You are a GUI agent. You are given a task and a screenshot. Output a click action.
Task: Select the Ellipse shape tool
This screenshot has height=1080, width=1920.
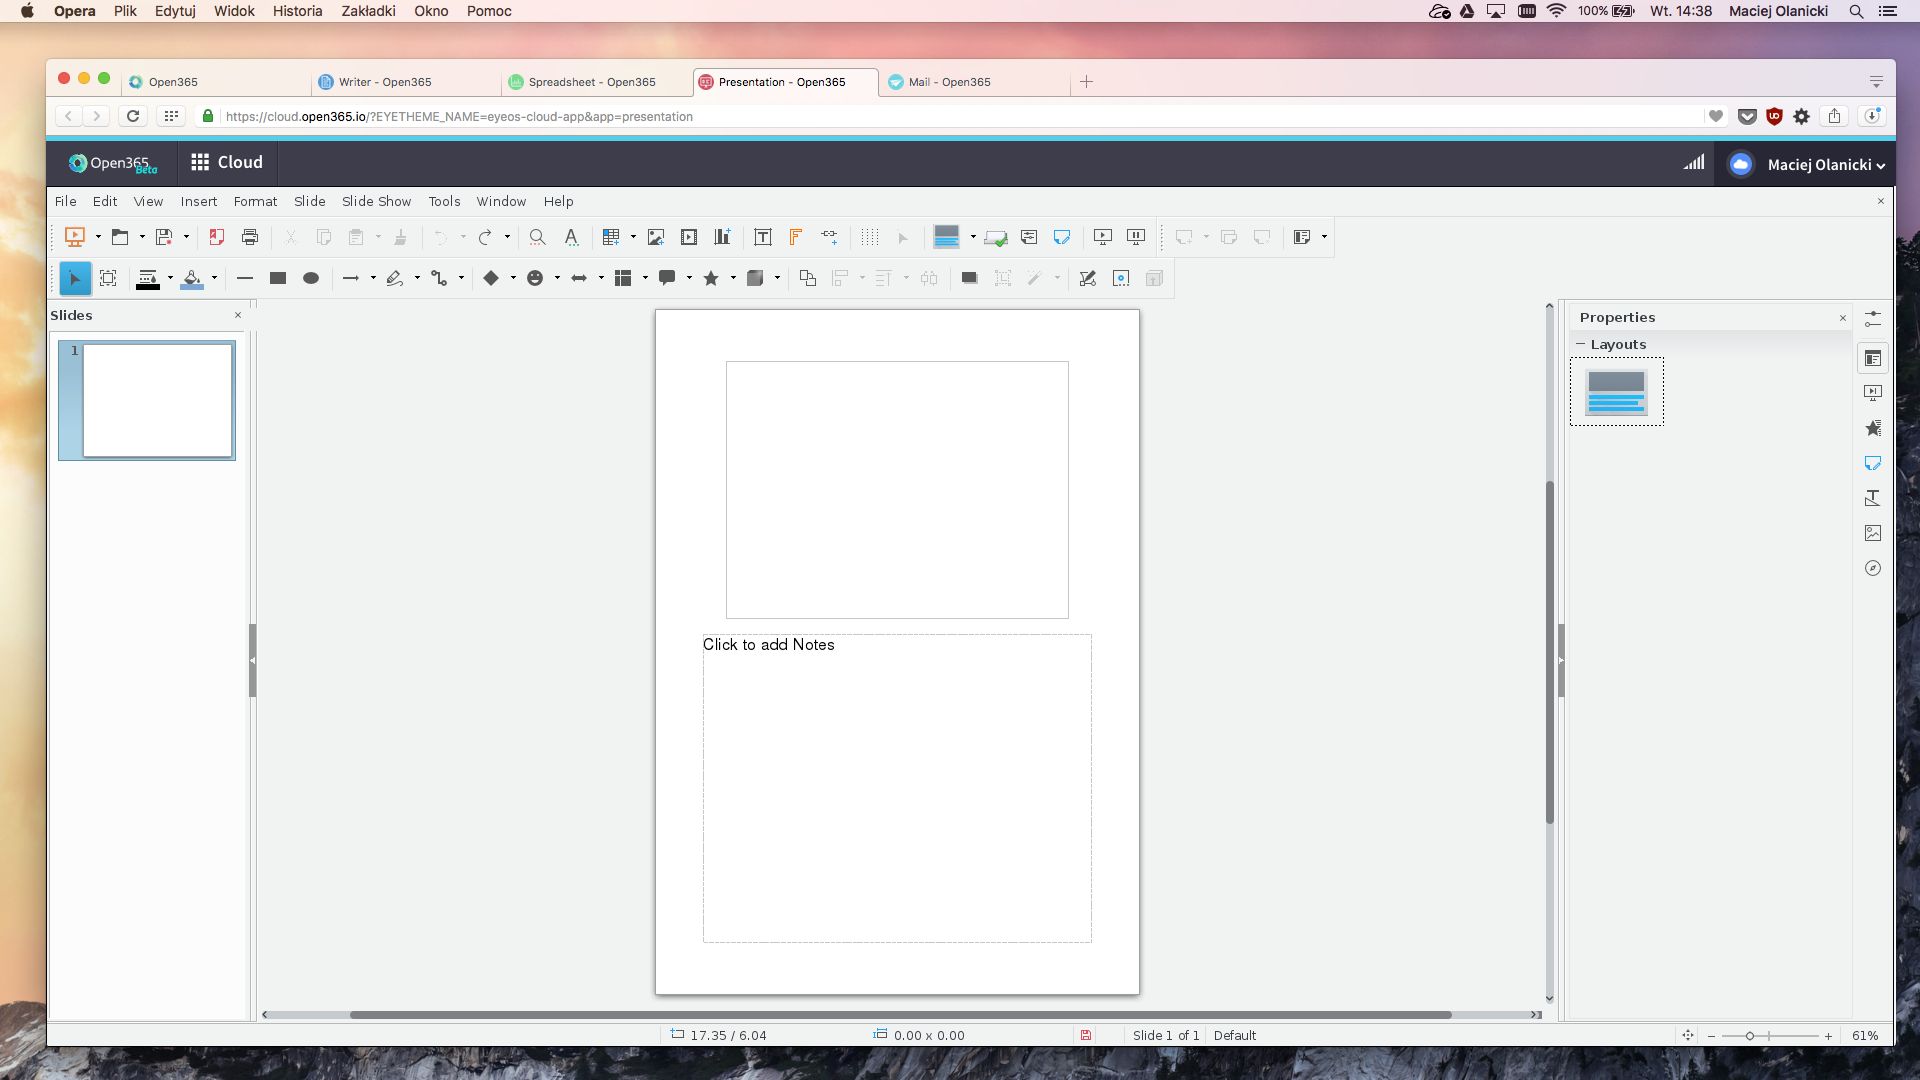pos(311,279)
